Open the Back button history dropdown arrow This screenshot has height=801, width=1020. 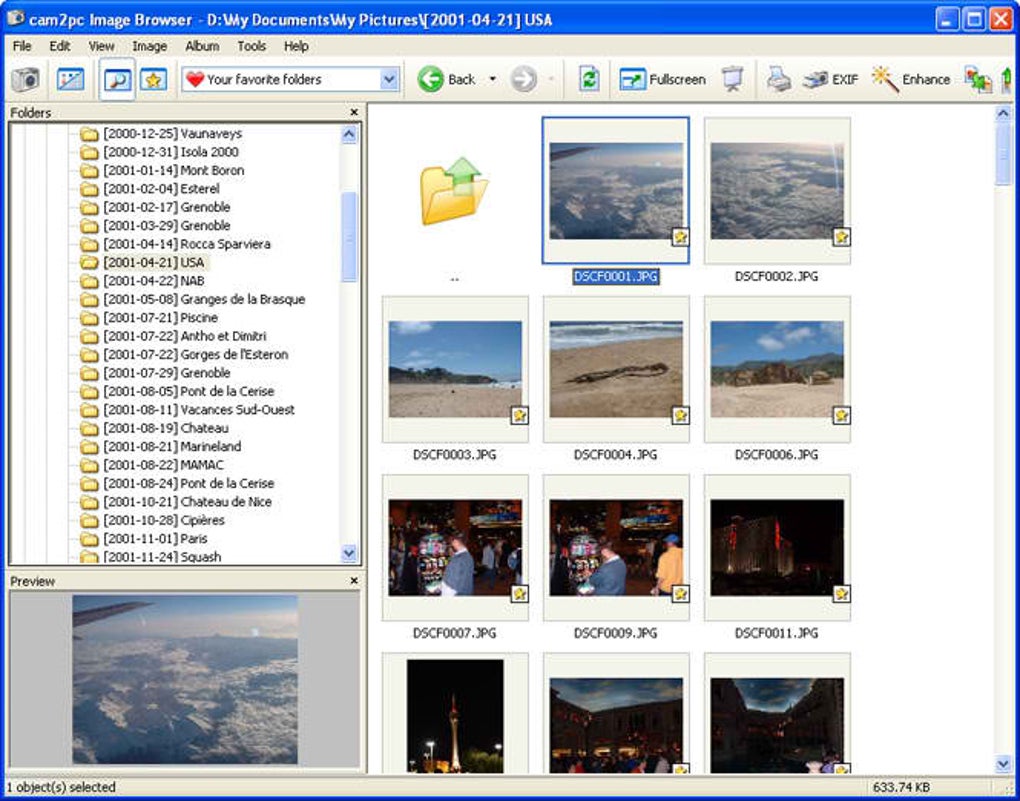point(492,80)
